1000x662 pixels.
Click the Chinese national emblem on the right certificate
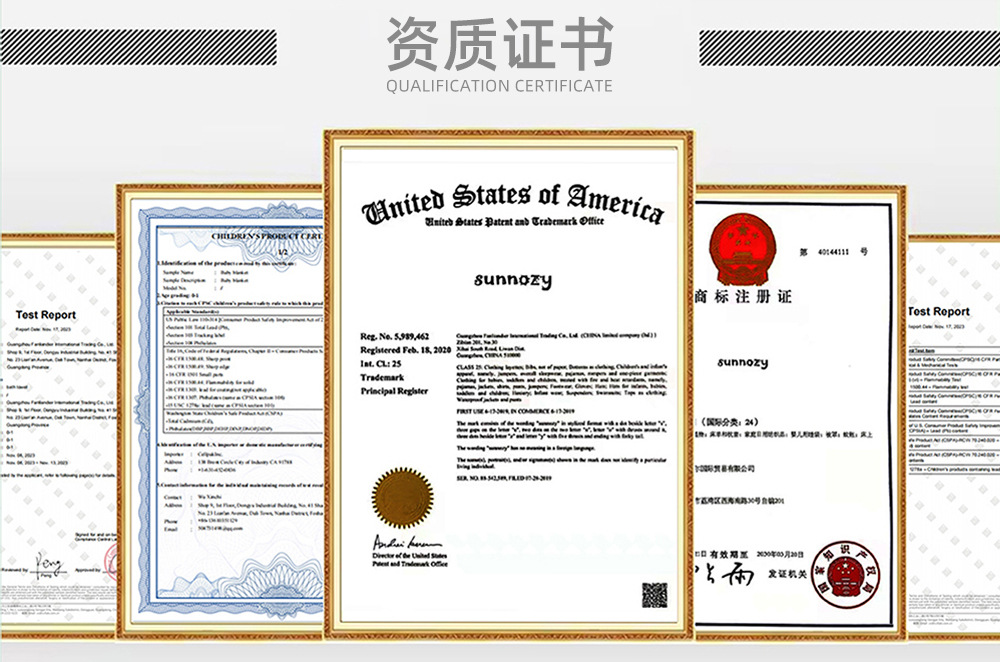[x=742, y=249]
